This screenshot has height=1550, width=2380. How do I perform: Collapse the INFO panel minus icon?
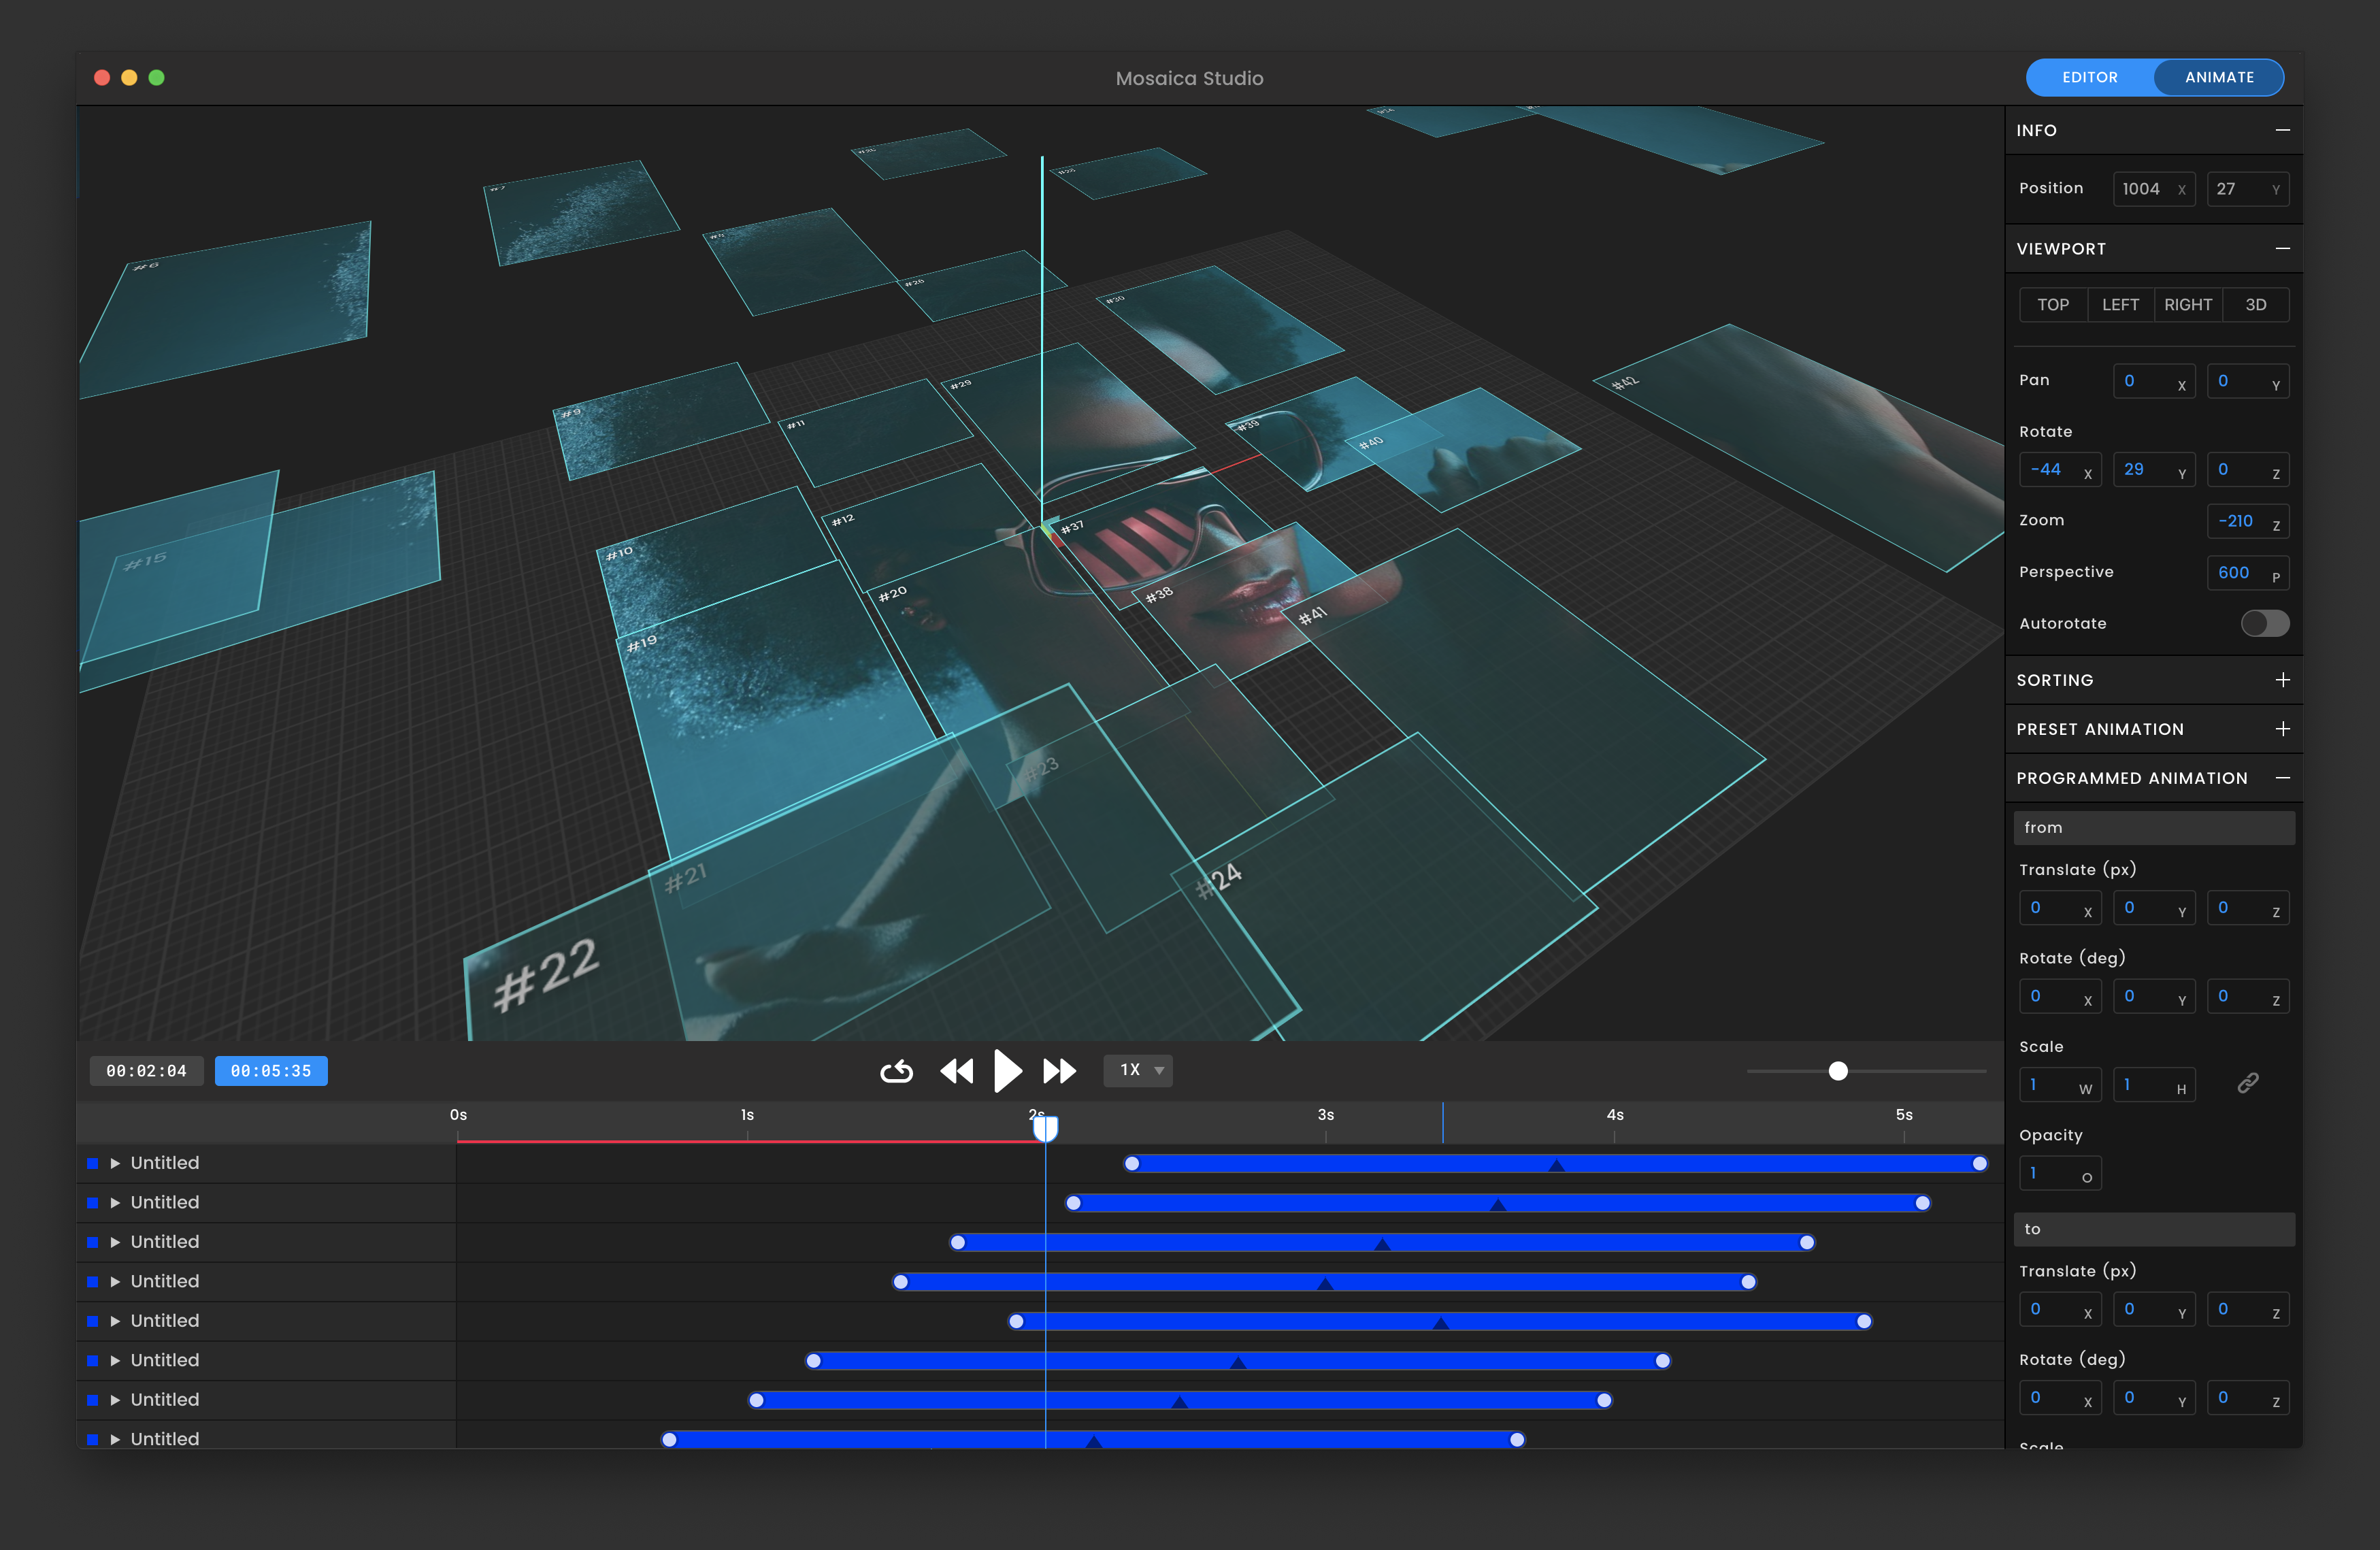point(2282,130)
